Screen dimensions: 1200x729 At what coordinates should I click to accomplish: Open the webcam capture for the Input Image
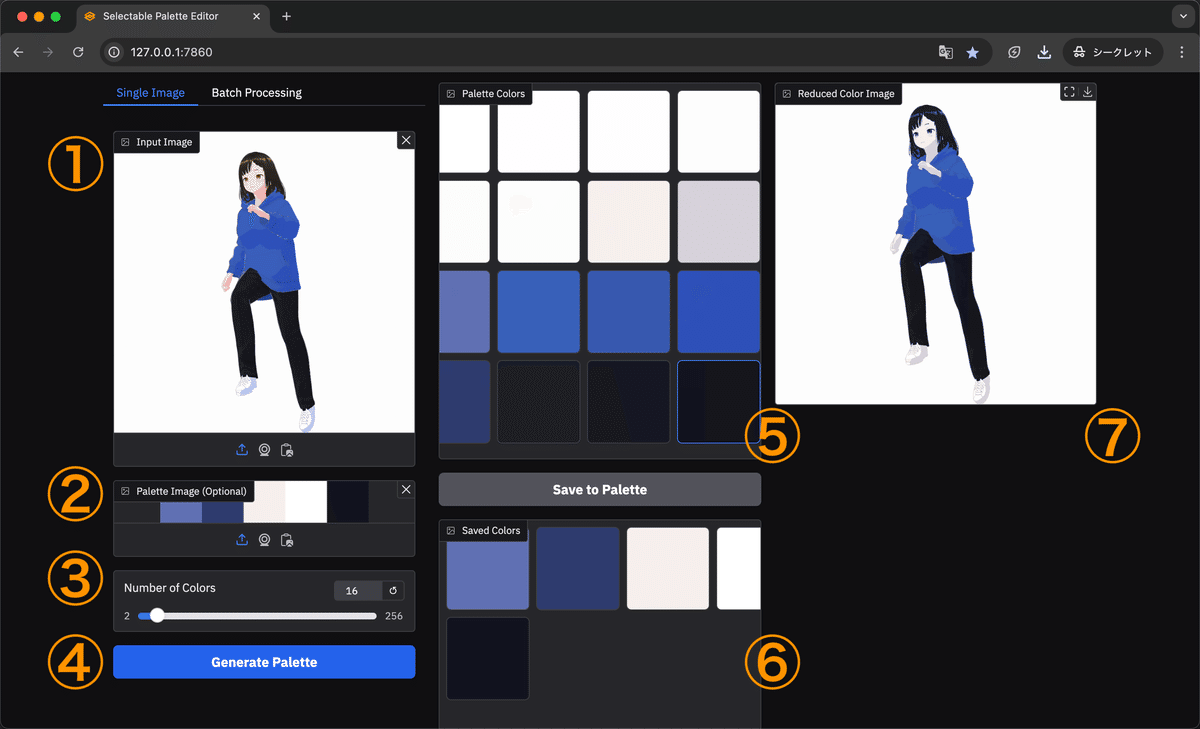click(264, 449)
